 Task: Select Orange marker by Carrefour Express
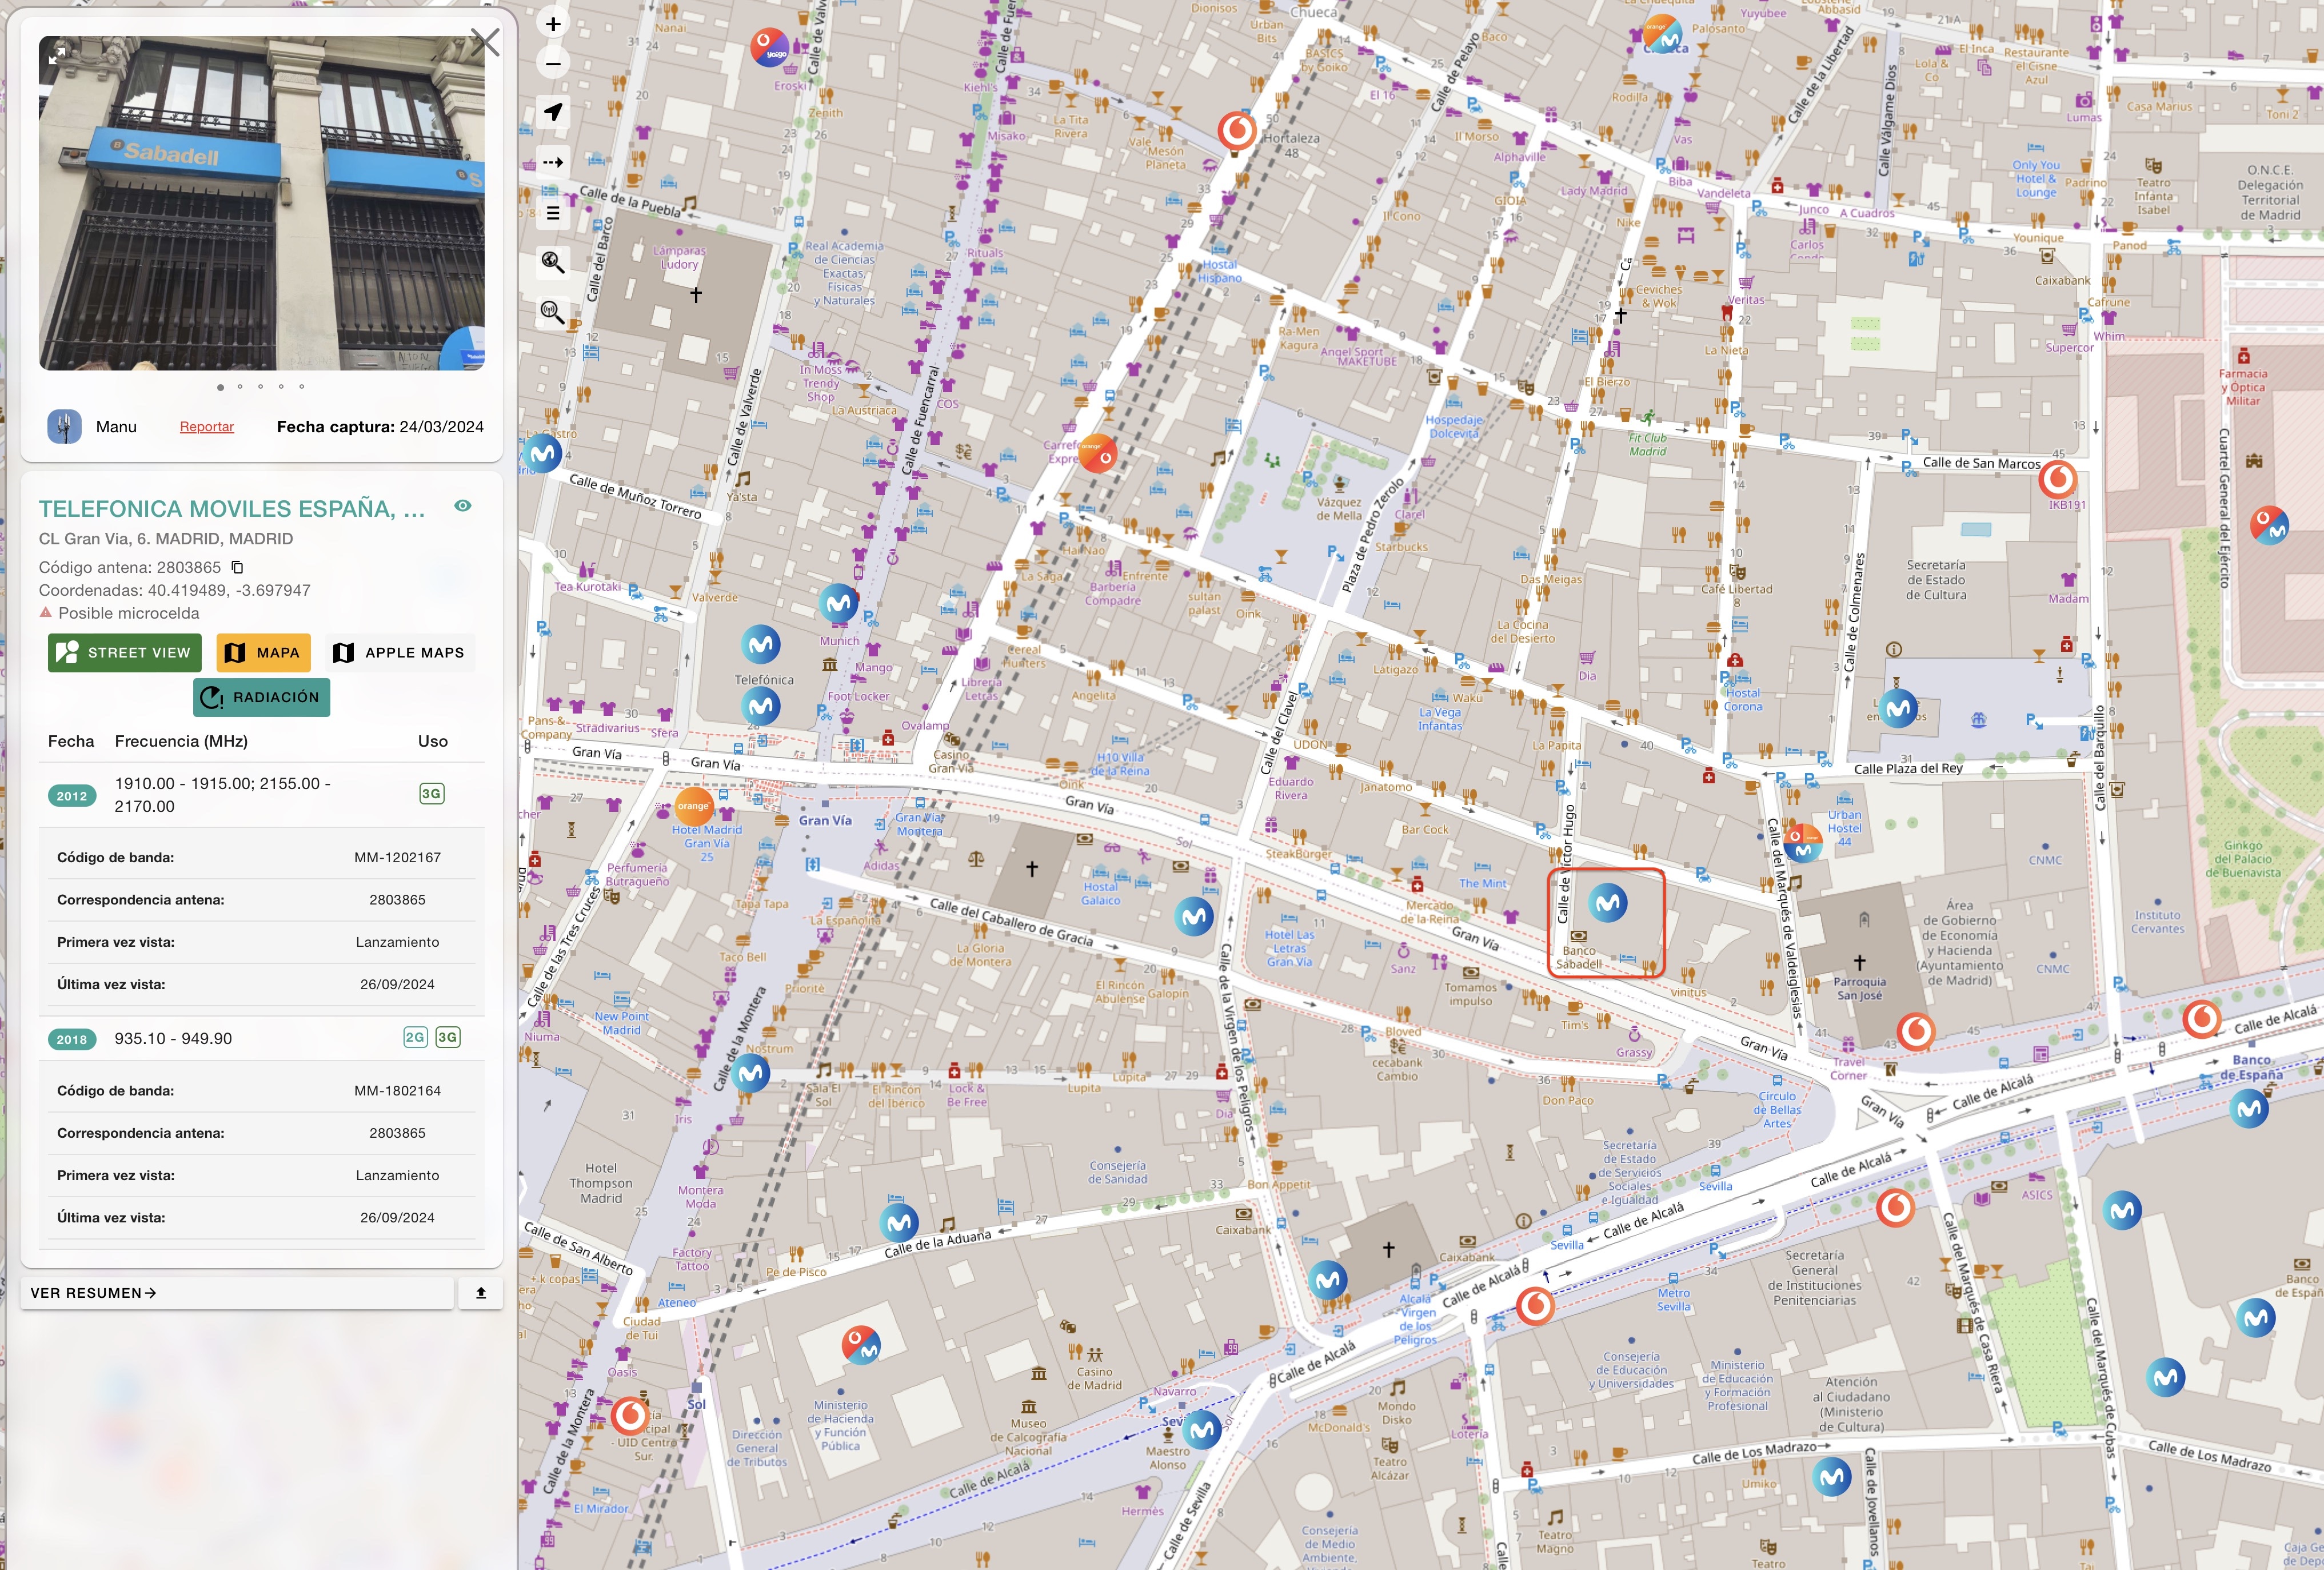pyautogui.click(x=1097, y=453)
